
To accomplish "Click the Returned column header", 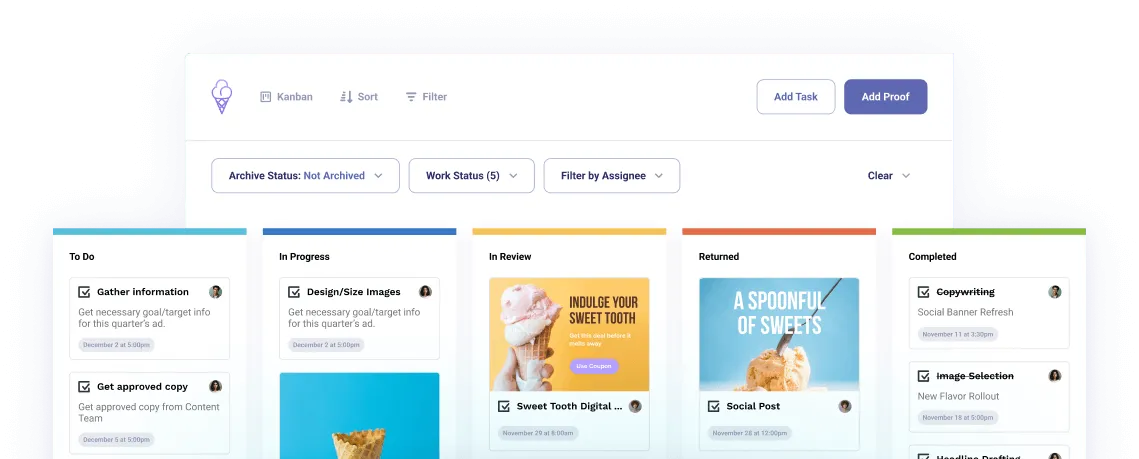I will pos(719,256).
